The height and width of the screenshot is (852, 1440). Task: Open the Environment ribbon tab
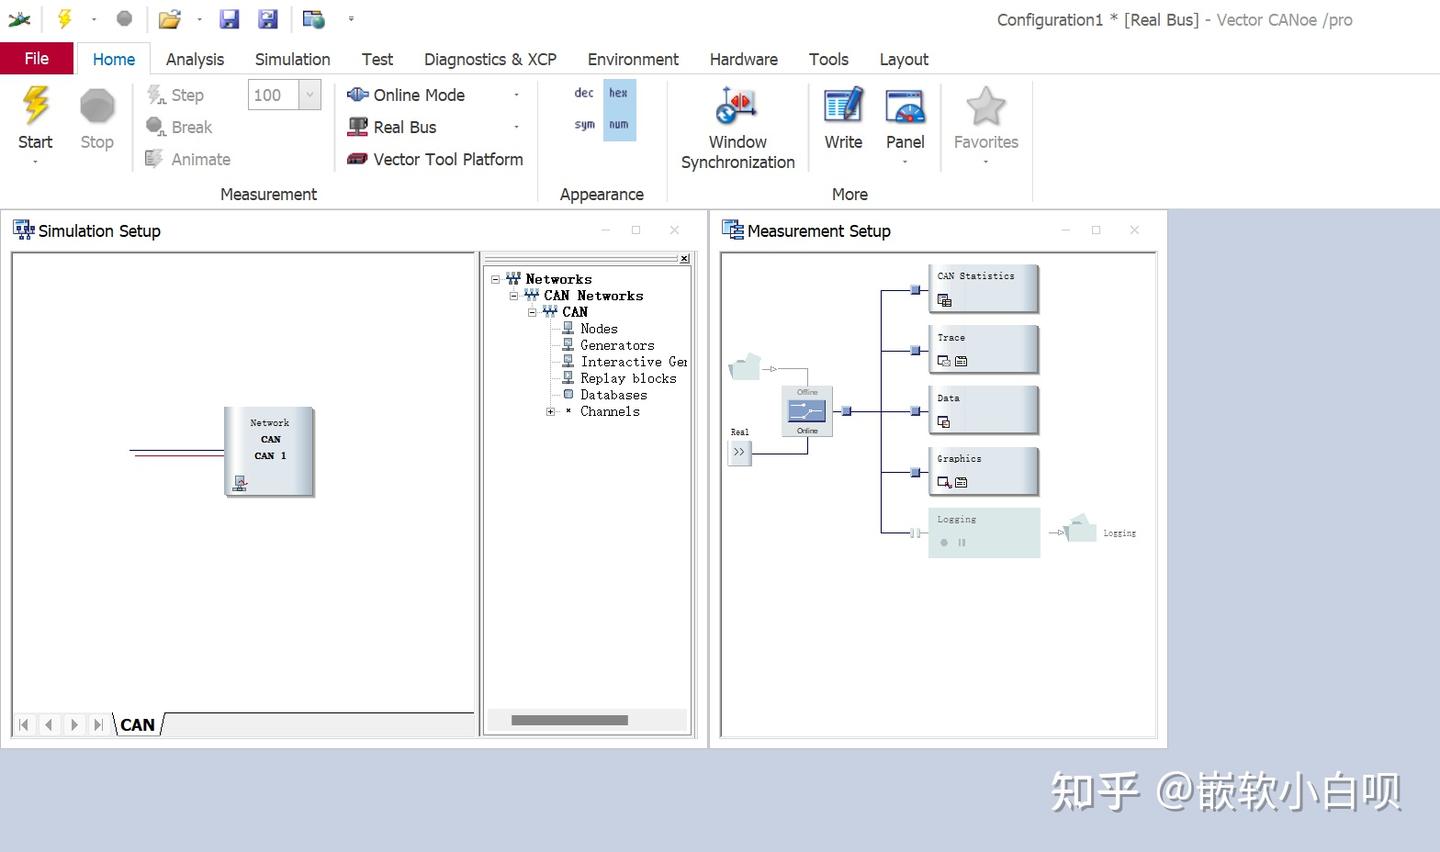pyautogui.click(x=633, y=59)
